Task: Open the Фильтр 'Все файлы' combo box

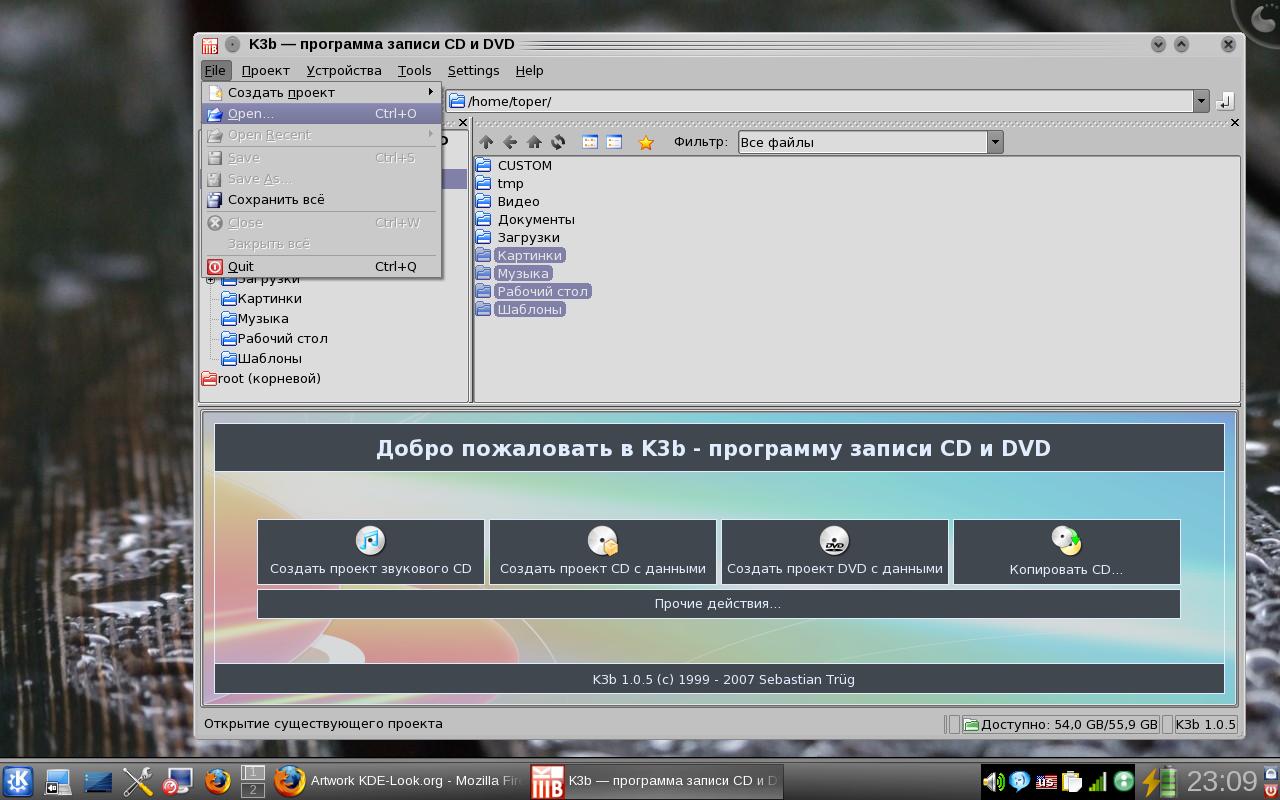Action: (870, 142)
